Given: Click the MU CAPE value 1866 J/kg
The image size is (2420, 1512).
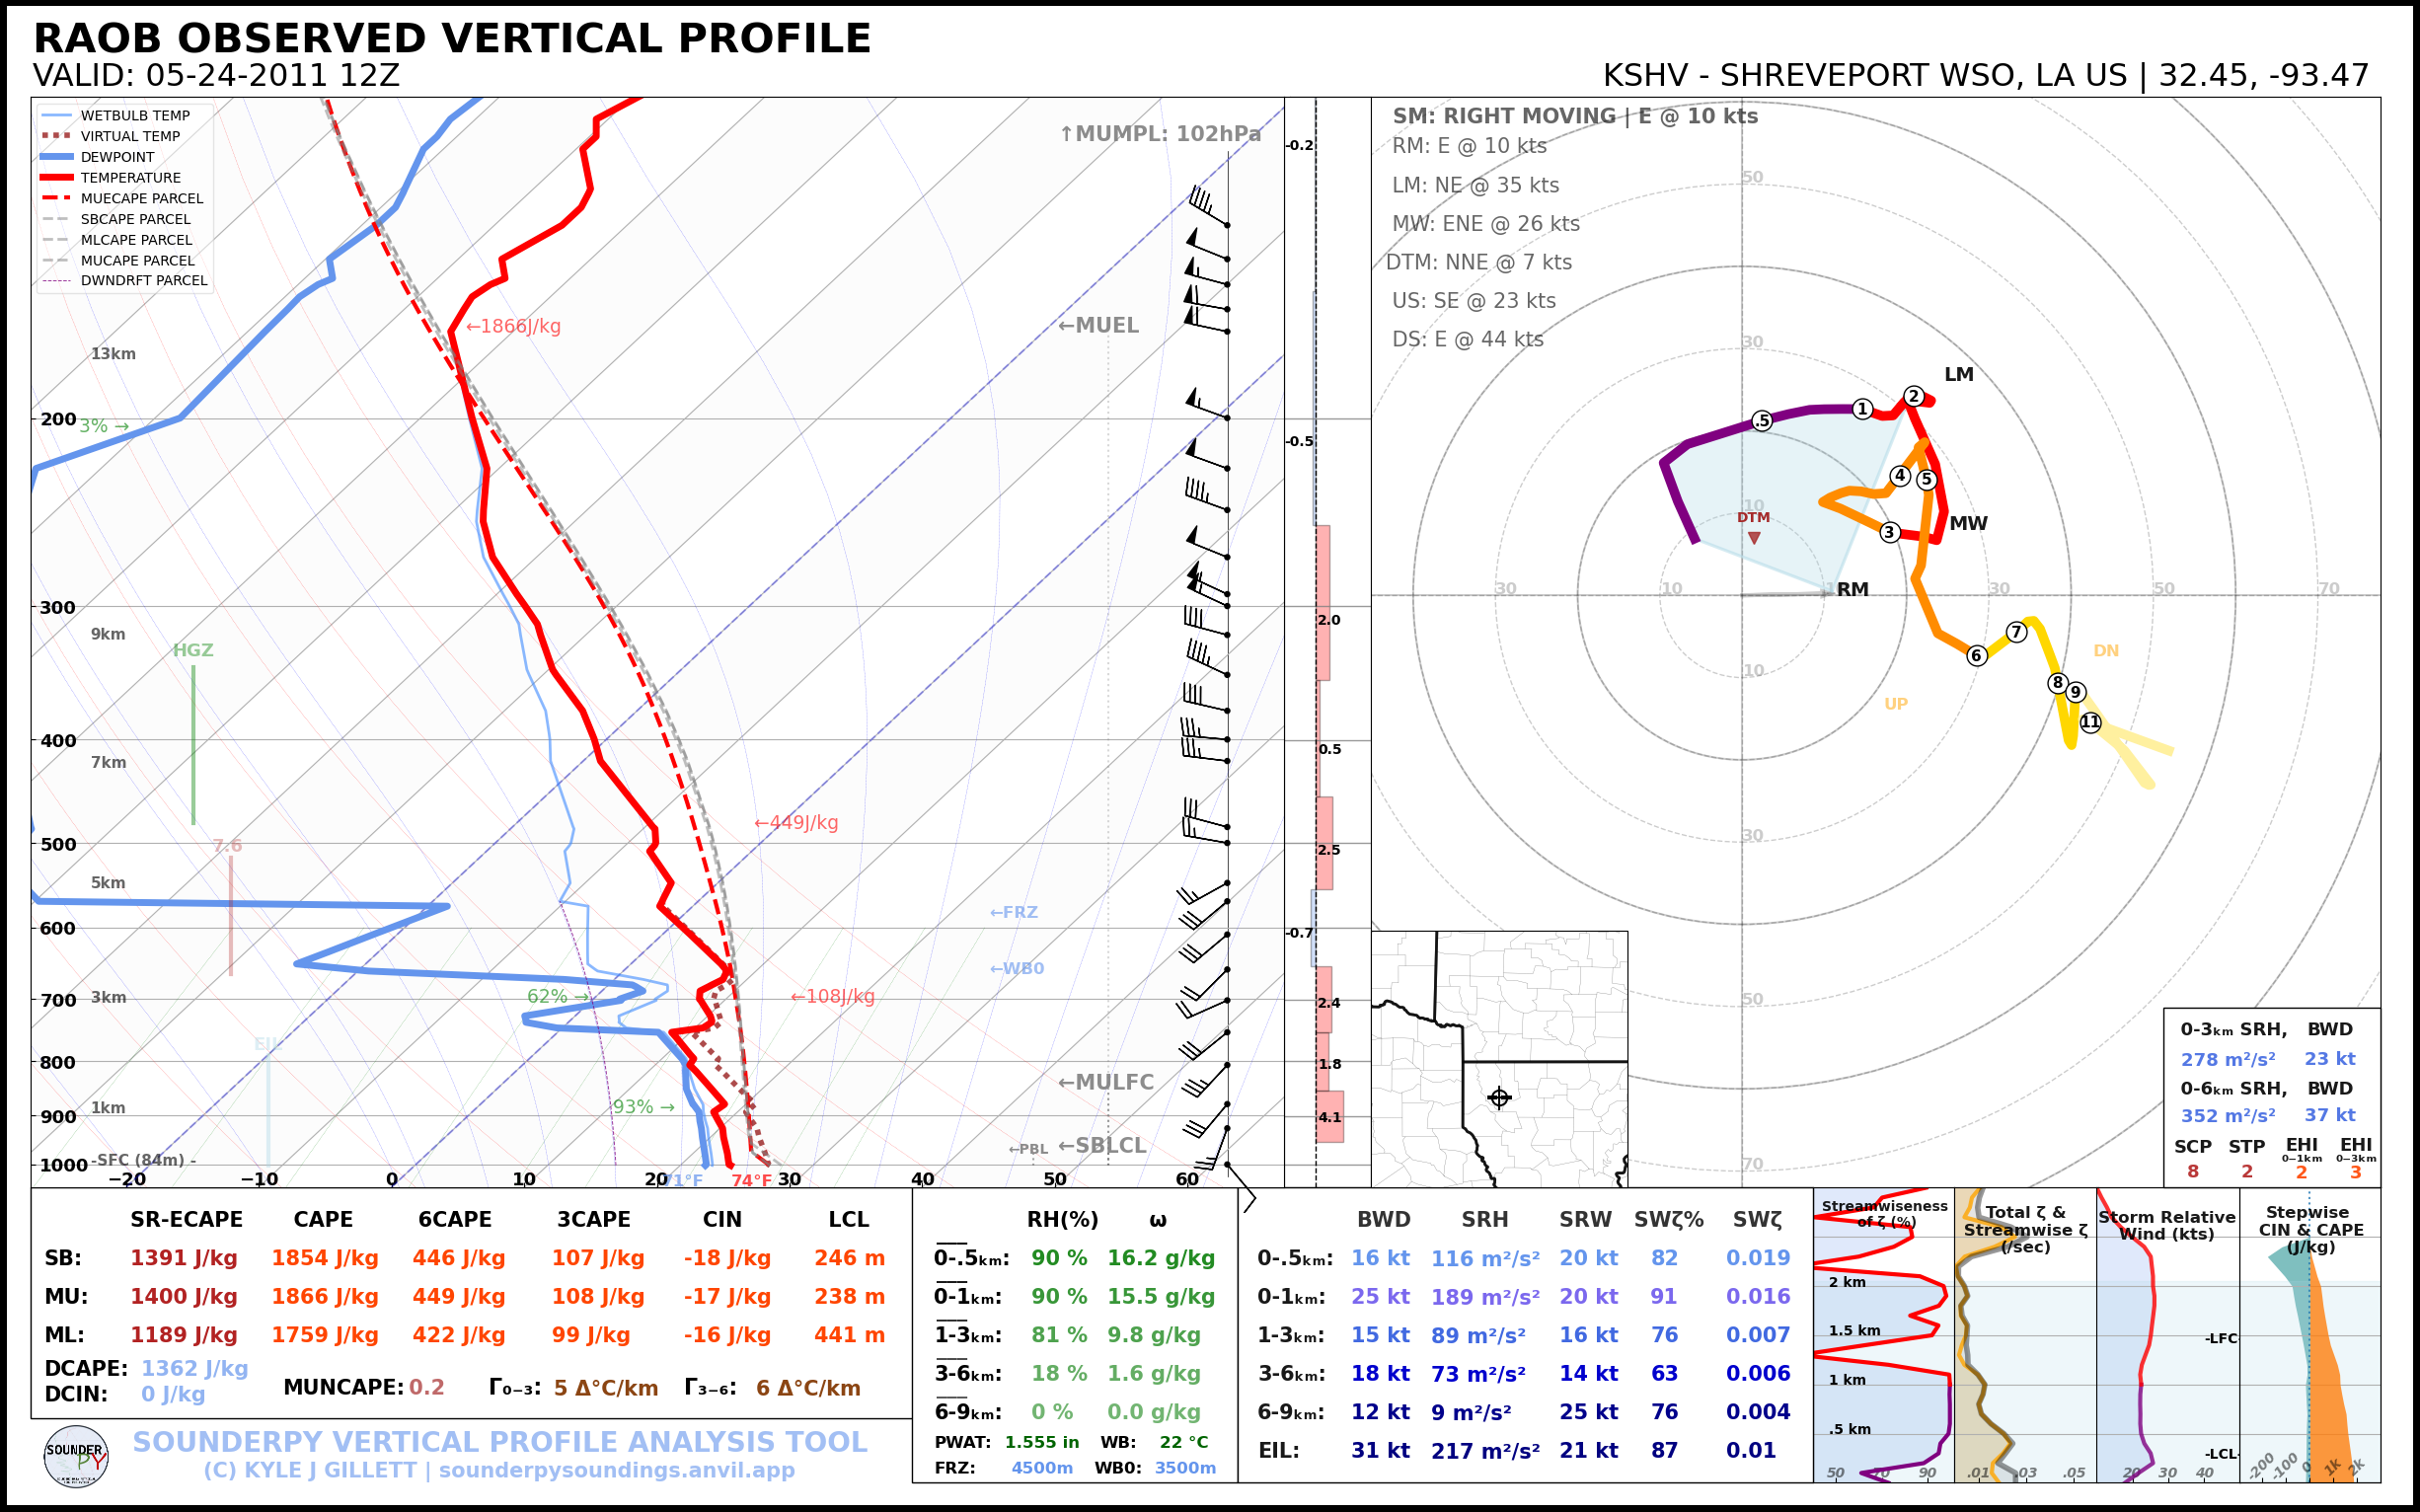Looking at the screenshot, I should pos(324,1296).
